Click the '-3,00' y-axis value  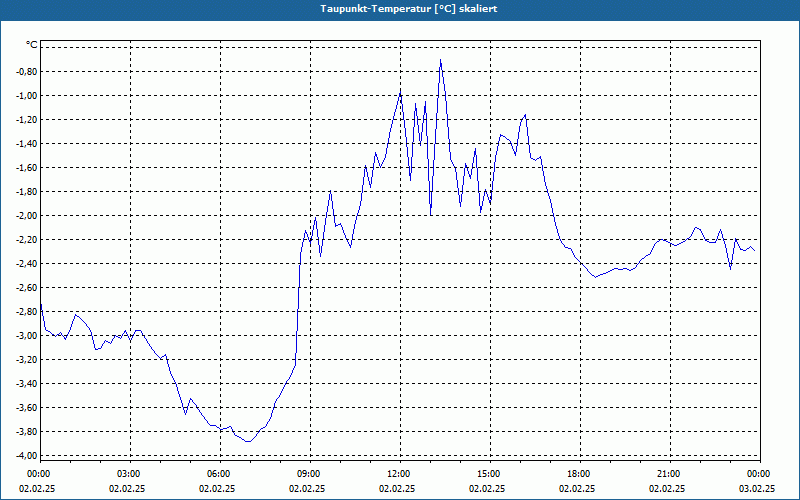(27, 335)
